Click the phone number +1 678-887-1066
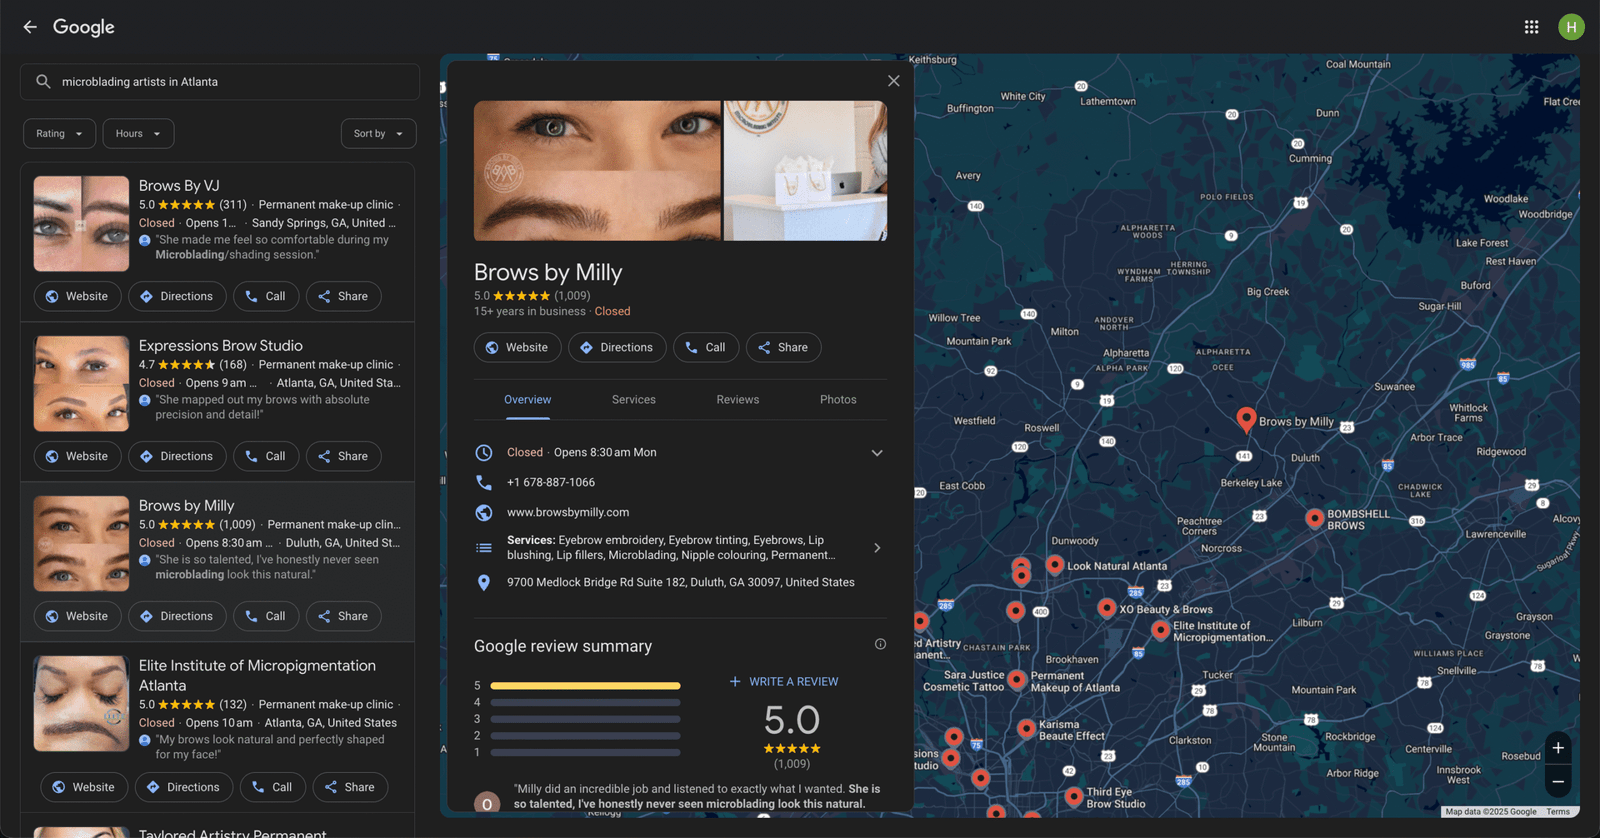 (x=551, y=482)
